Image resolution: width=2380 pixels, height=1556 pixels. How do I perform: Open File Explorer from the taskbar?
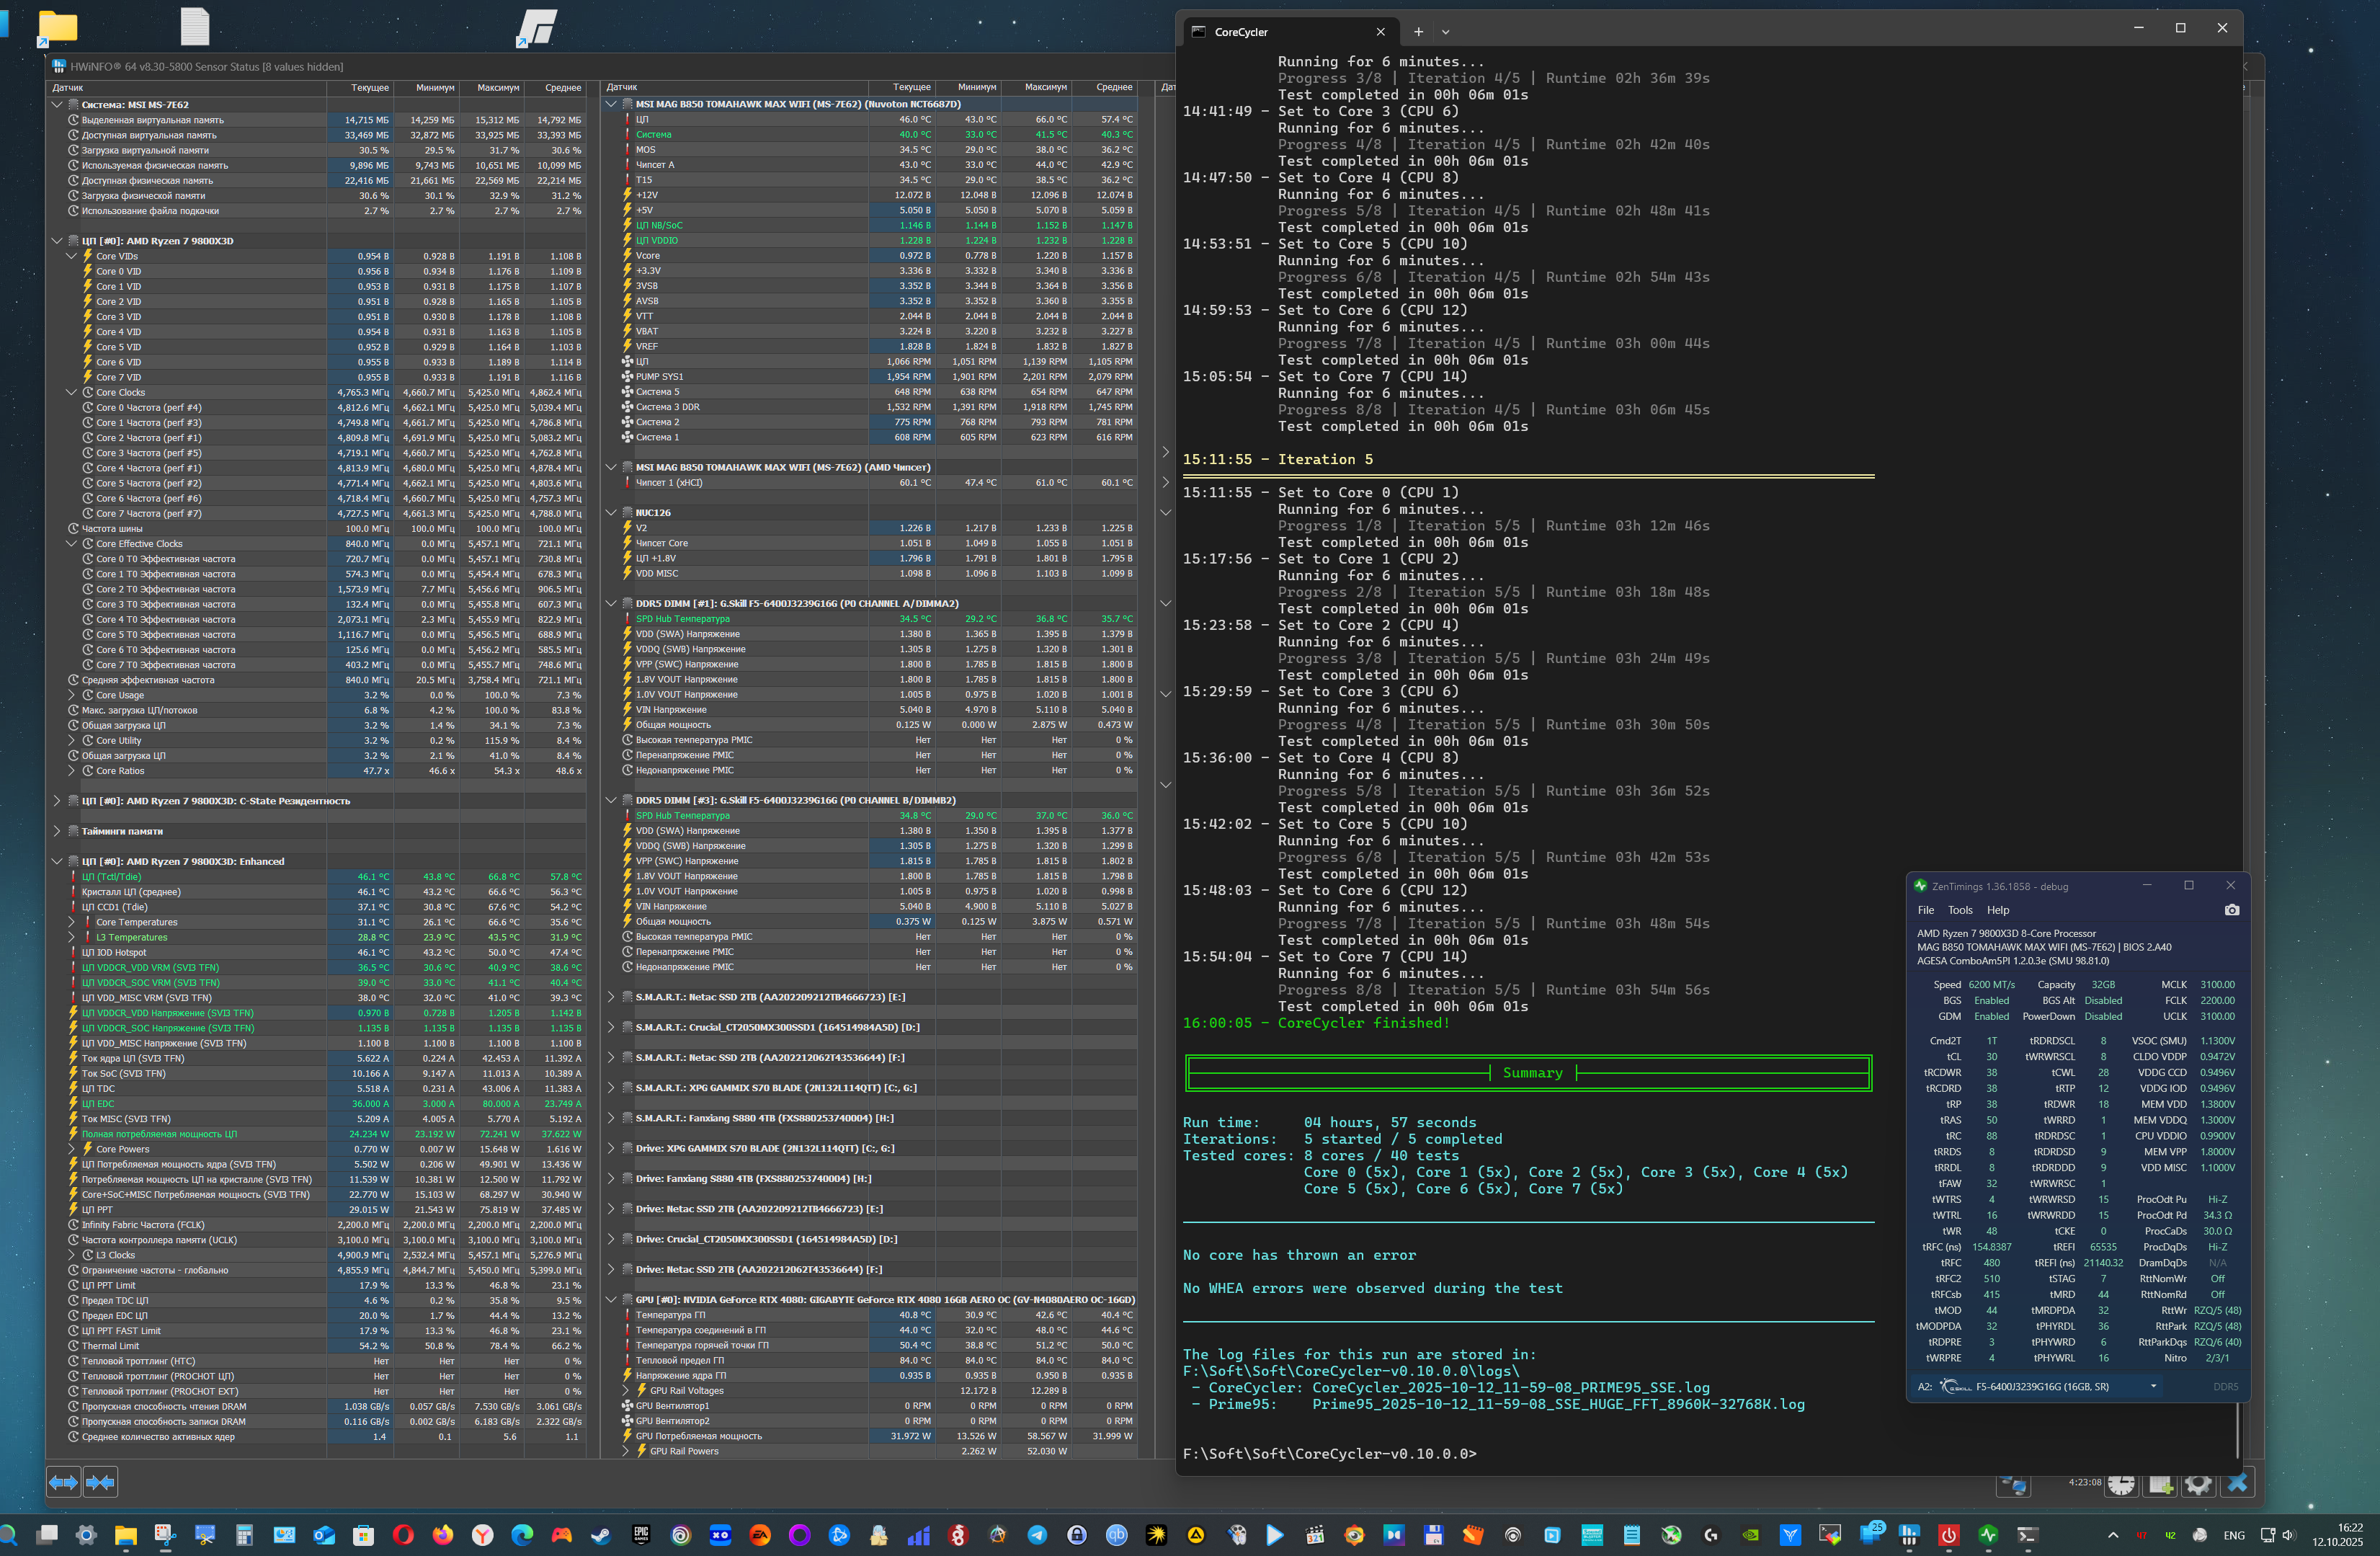125,1535
